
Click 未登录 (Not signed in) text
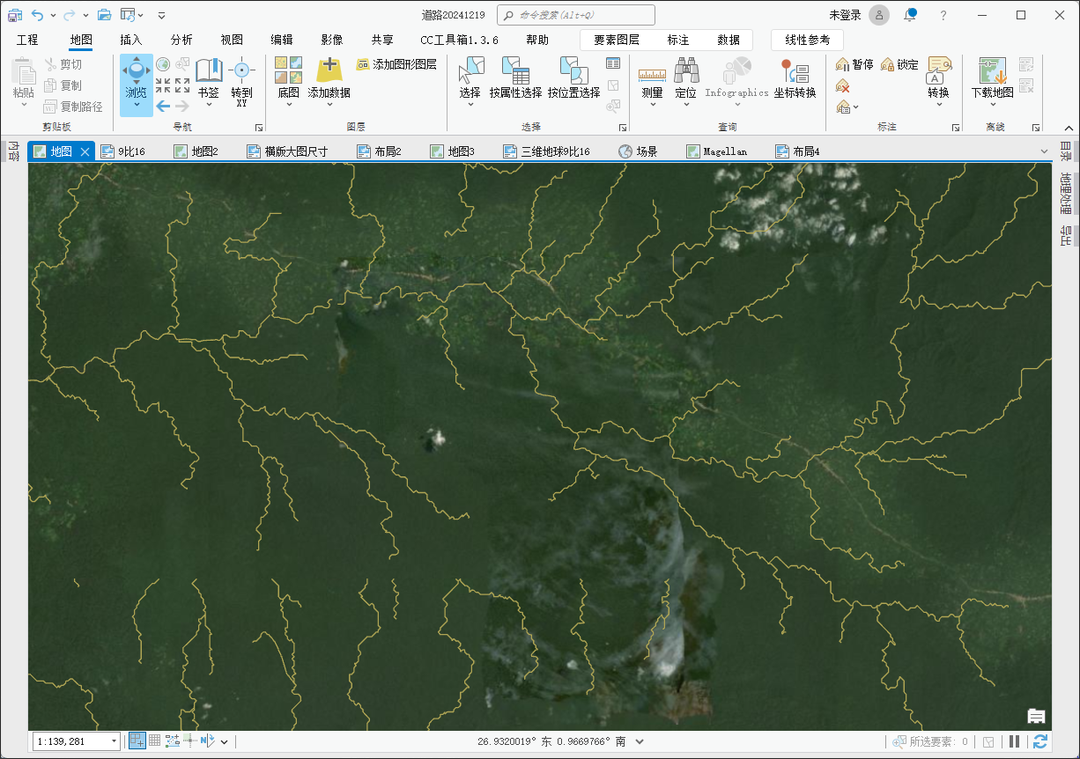tap(845, 15)
